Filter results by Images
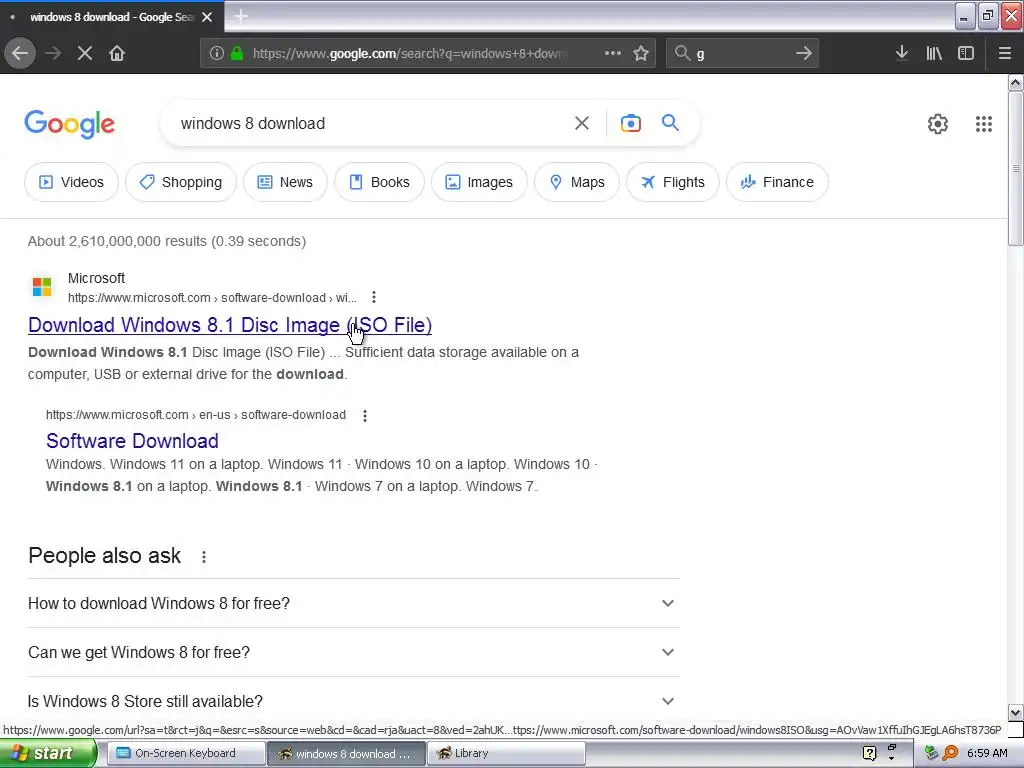The width and height of the screenshot is (1024, 768). (x=479, y=182)
